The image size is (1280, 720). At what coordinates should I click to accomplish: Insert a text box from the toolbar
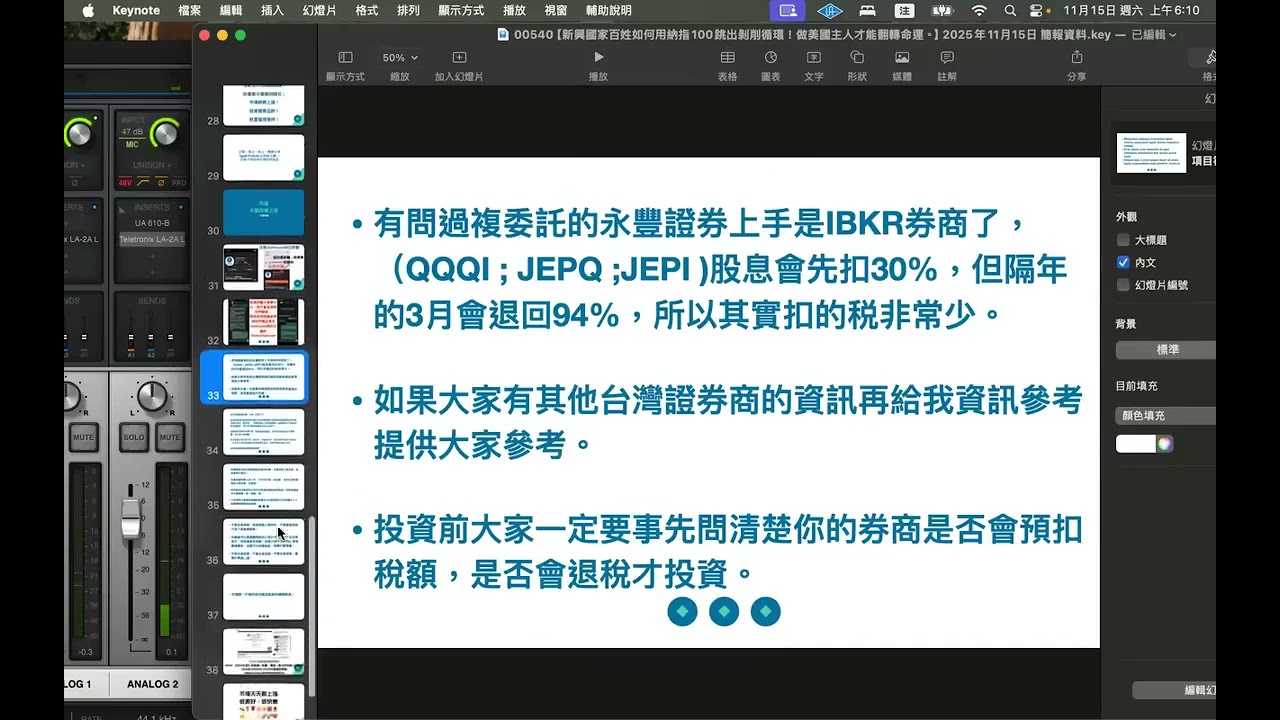[814, 58]
